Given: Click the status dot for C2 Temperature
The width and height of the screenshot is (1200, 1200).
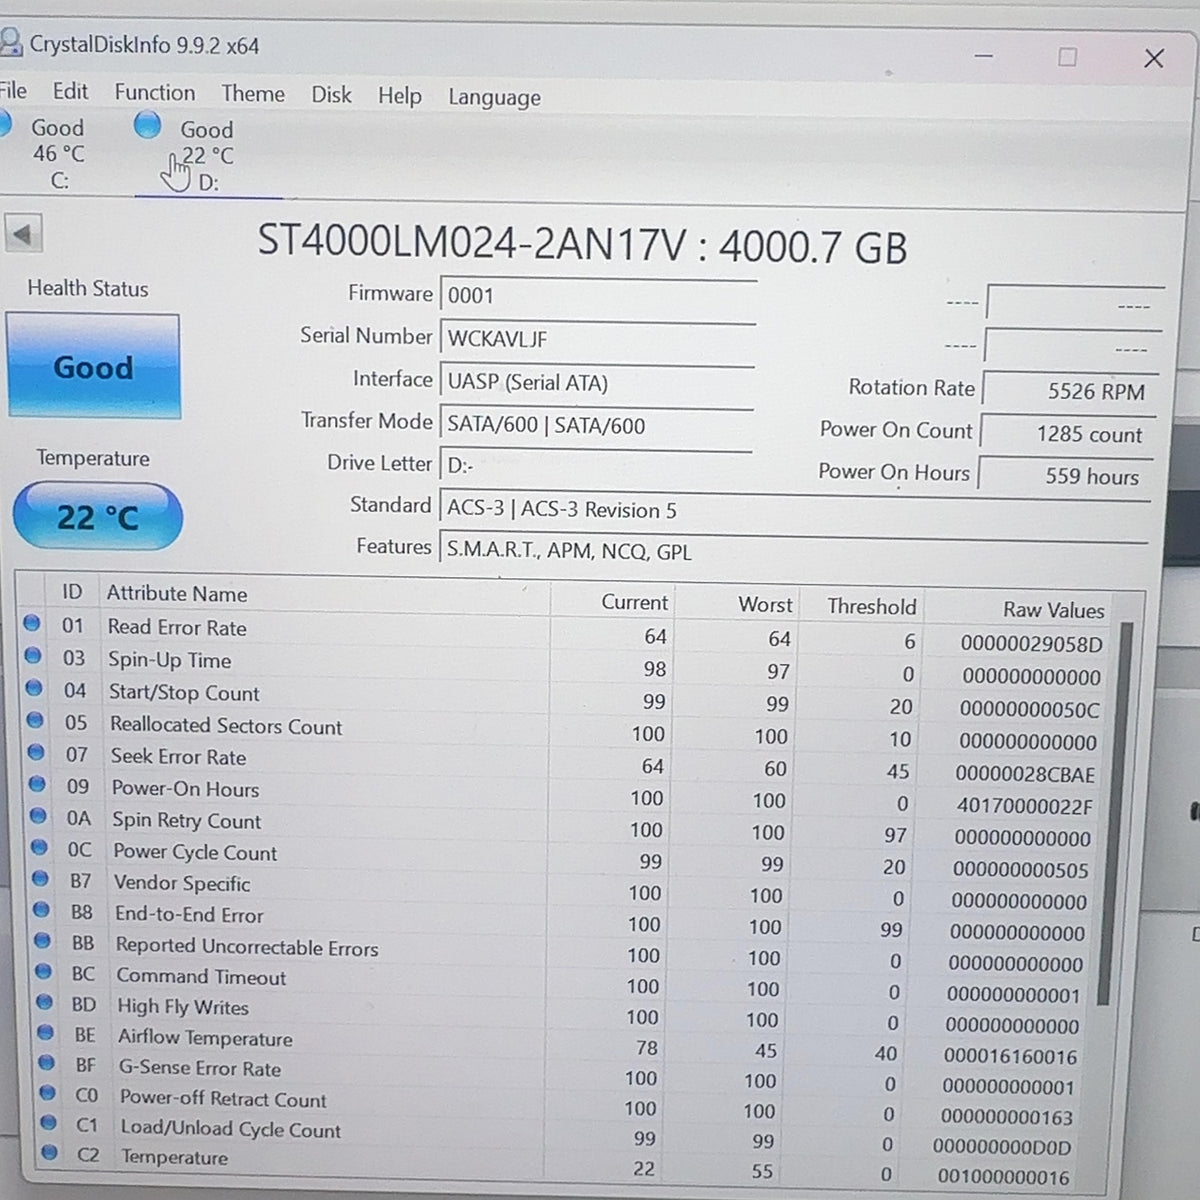Looking at the screenshot, I should click(49, 1152).
